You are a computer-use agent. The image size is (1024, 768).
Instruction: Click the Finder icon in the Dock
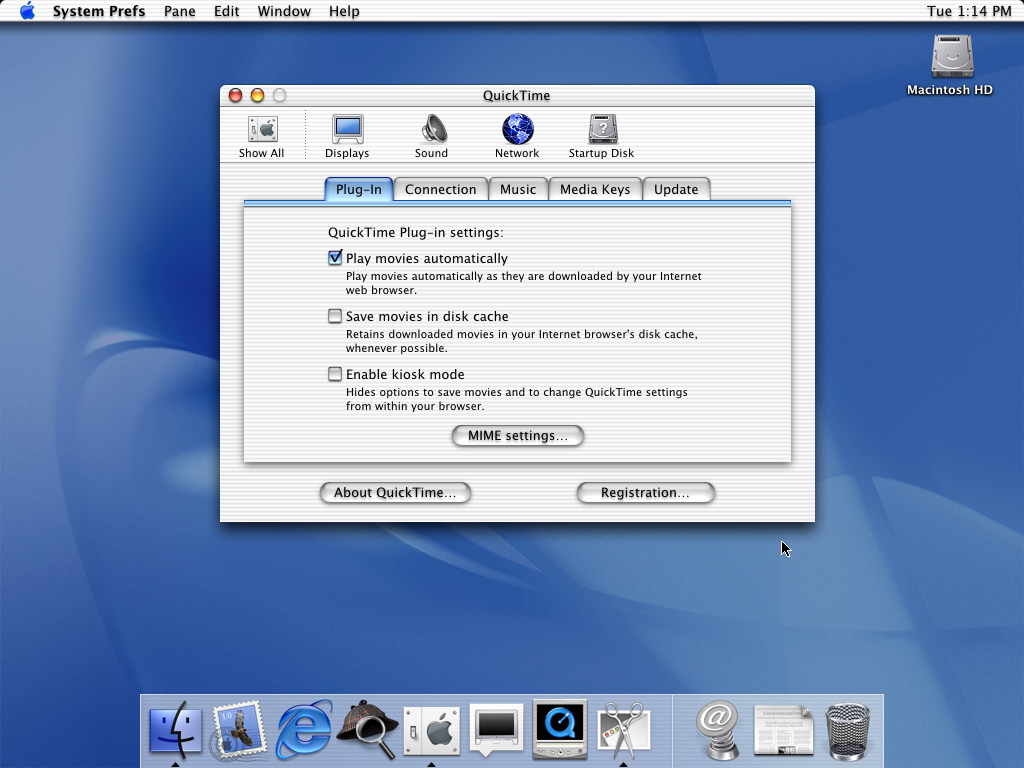coord(175,729)
